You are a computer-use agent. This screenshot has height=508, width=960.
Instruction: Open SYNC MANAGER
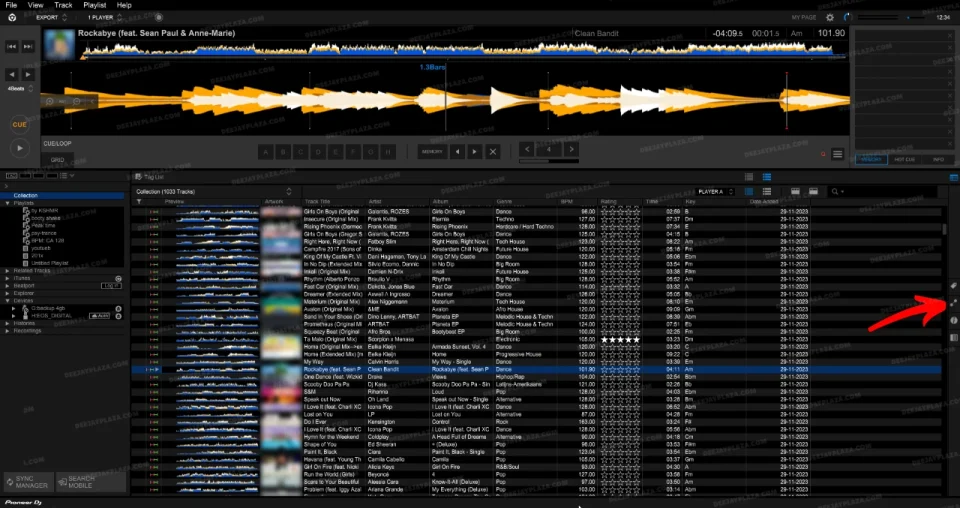[27, 482]
